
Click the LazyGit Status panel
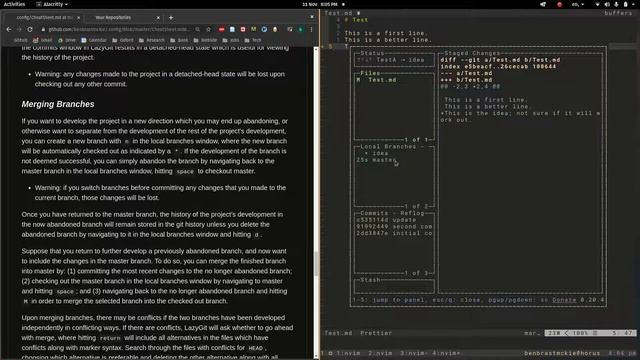coord(394,60)
